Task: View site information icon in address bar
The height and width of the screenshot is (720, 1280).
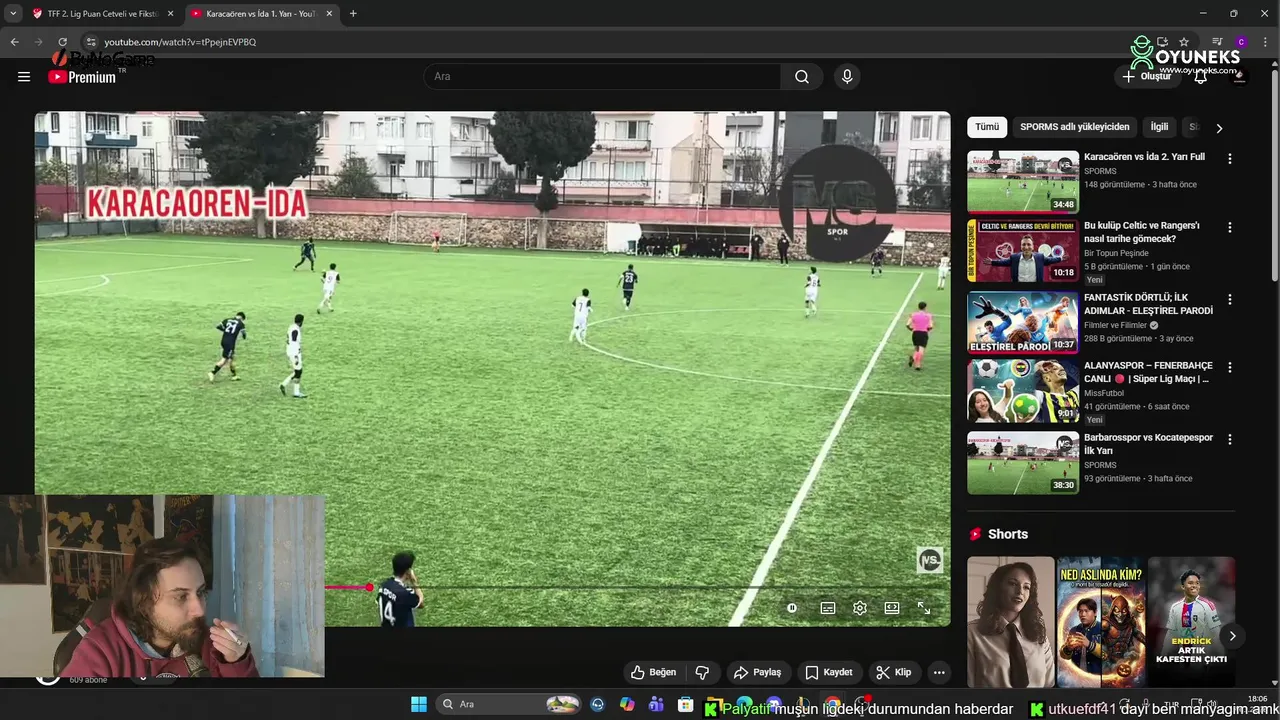Action: pyautogui.click(x=90, y=42)
